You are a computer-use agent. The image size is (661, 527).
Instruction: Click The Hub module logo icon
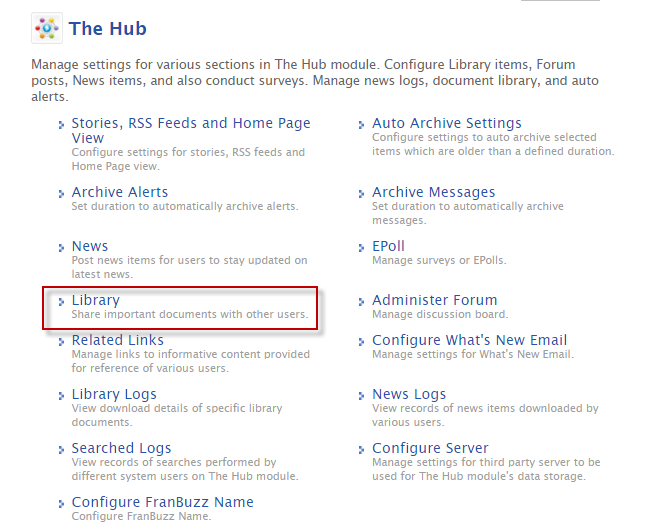coord(47,28)
